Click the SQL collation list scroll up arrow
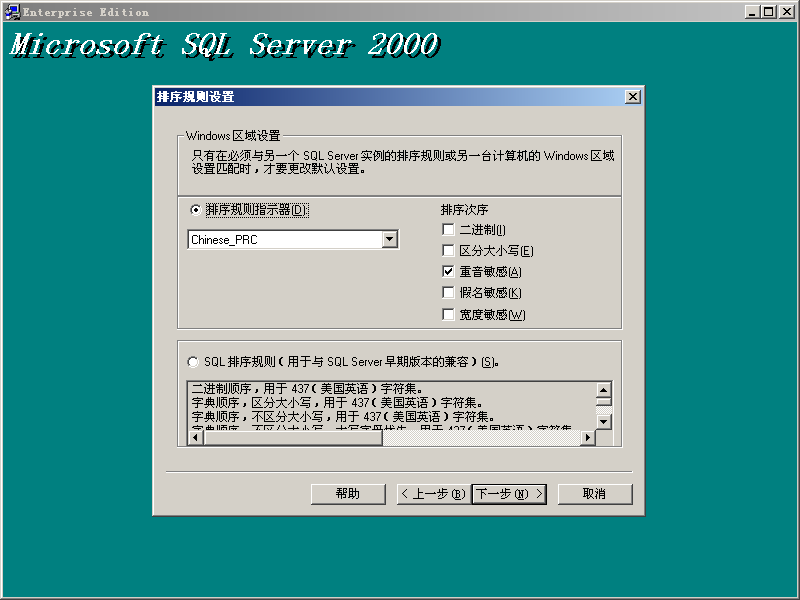The image size is (800, 600). (x=604, y=390)
